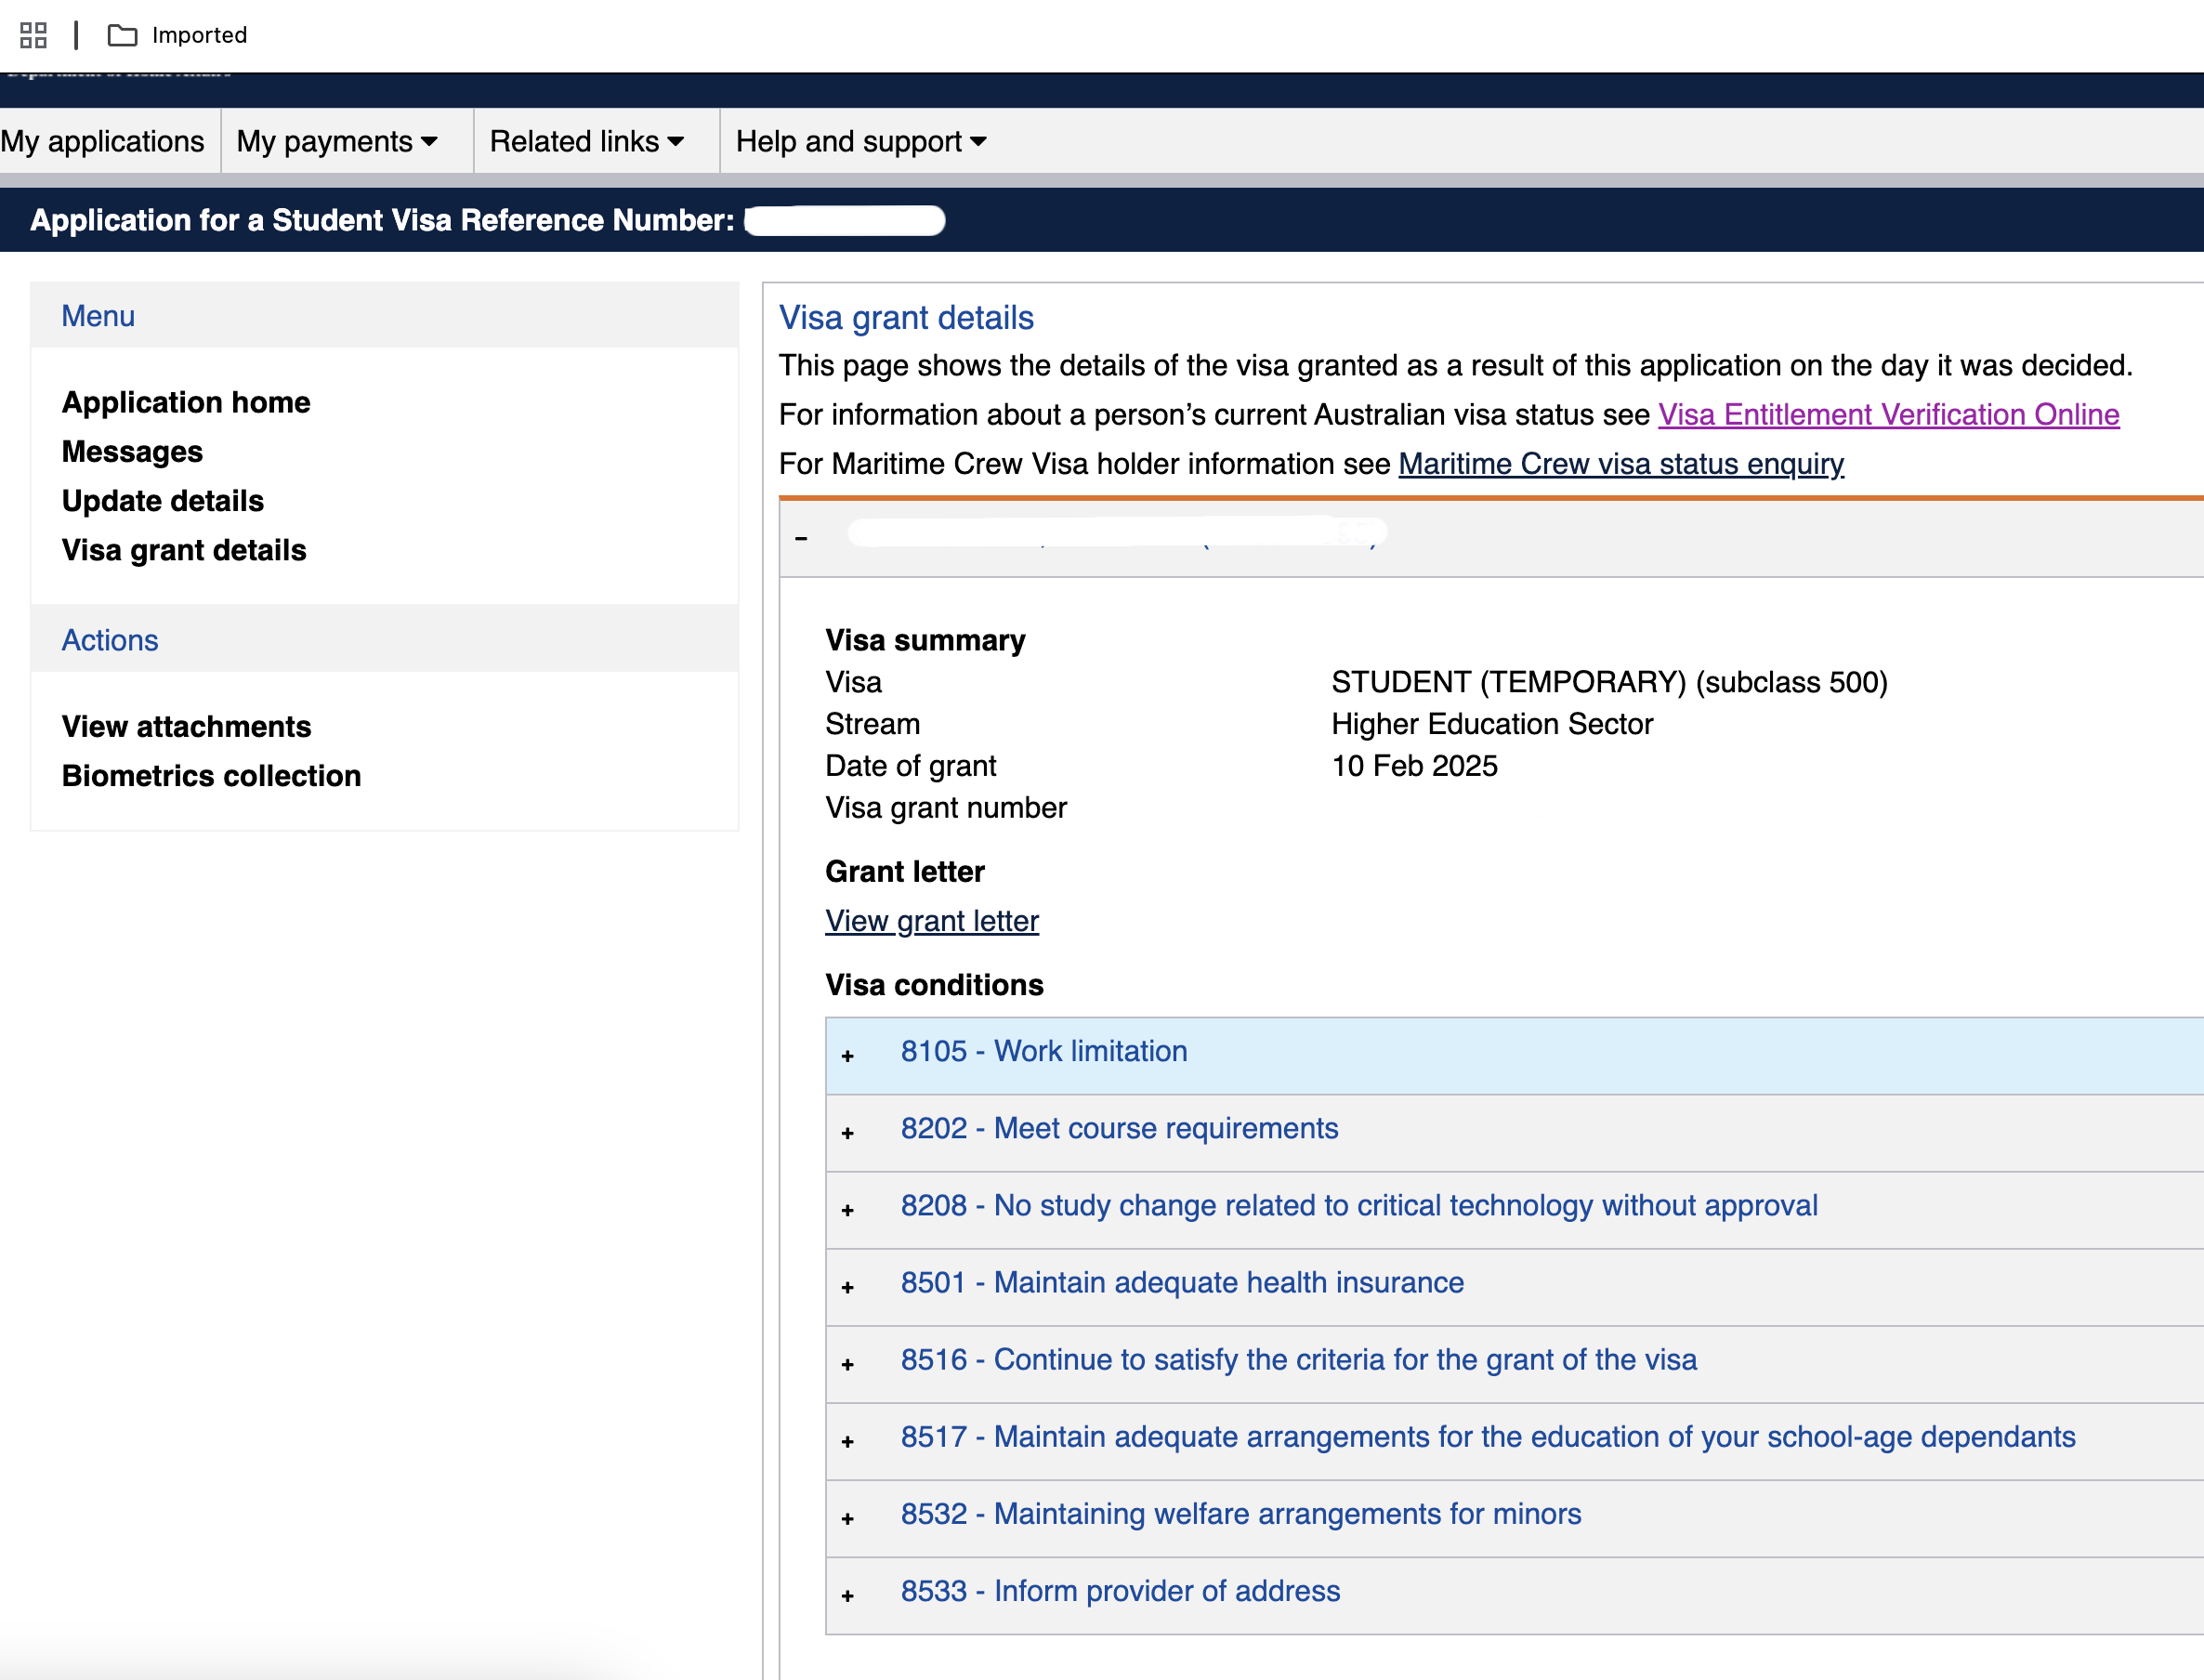Open the Related links dropdown
The width and height of the screenshot is (2204, 1680).
pos(587,141)
